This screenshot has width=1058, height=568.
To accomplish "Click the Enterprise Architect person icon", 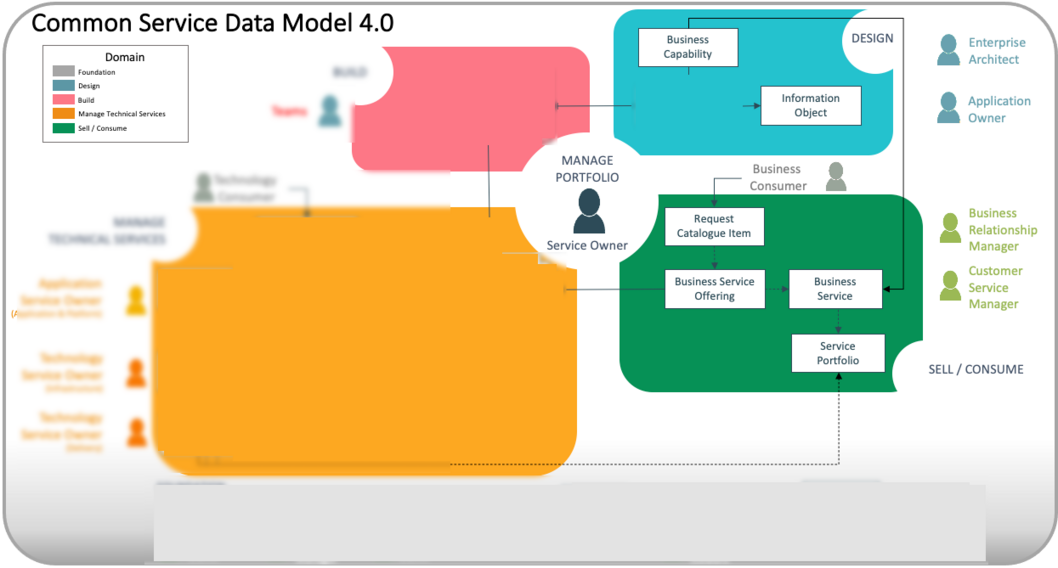I will click(x=948, y=50).
